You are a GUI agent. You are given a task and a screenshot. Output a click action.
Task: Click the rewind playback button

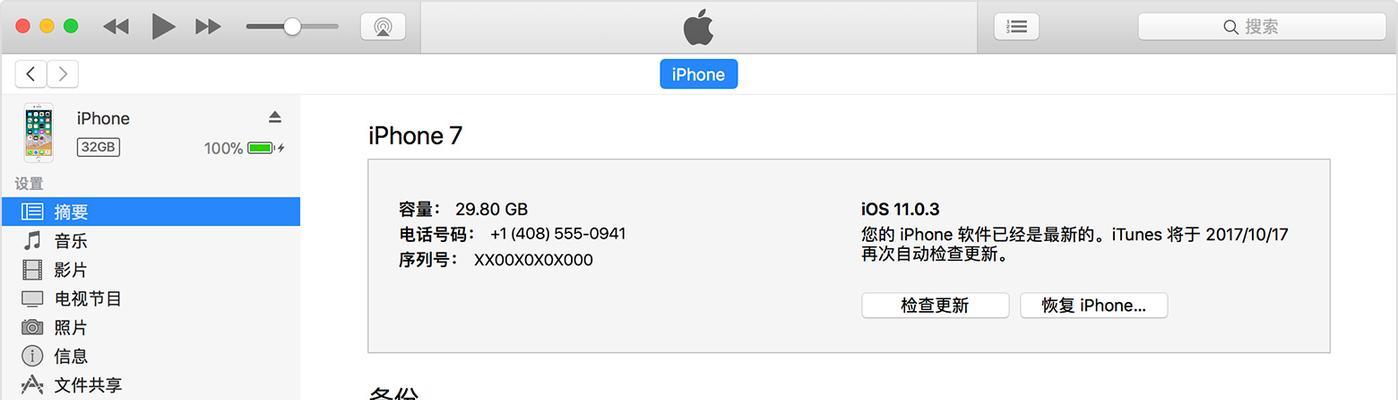click(x=116, y=27)
